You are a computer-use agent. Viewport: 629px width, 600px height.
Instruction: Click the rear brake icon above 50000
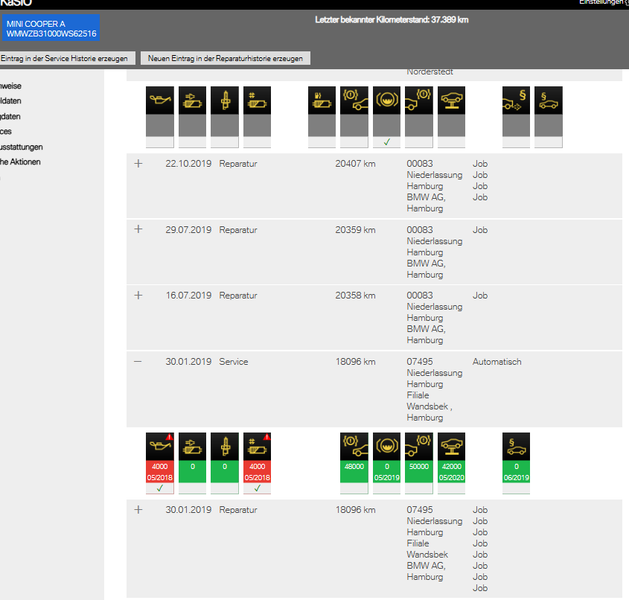(419, 446)
